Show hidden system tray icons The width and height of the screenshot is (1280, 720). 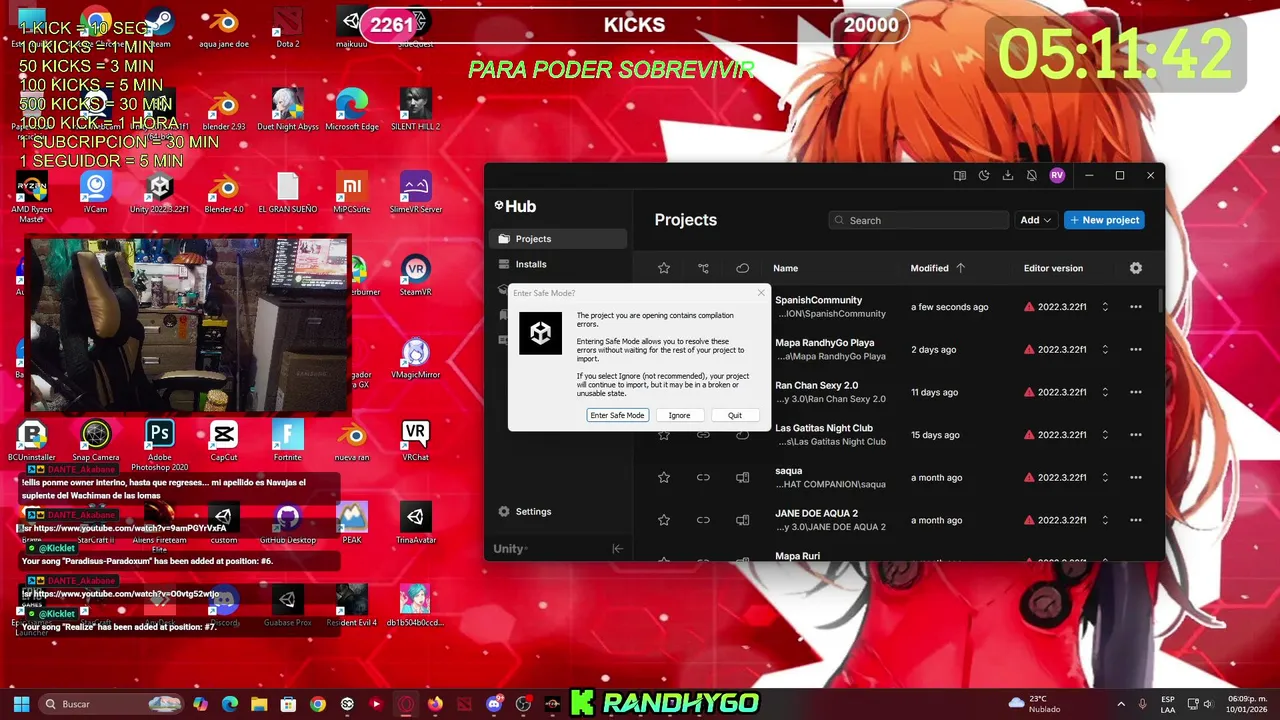click(x=1120, y=704)
